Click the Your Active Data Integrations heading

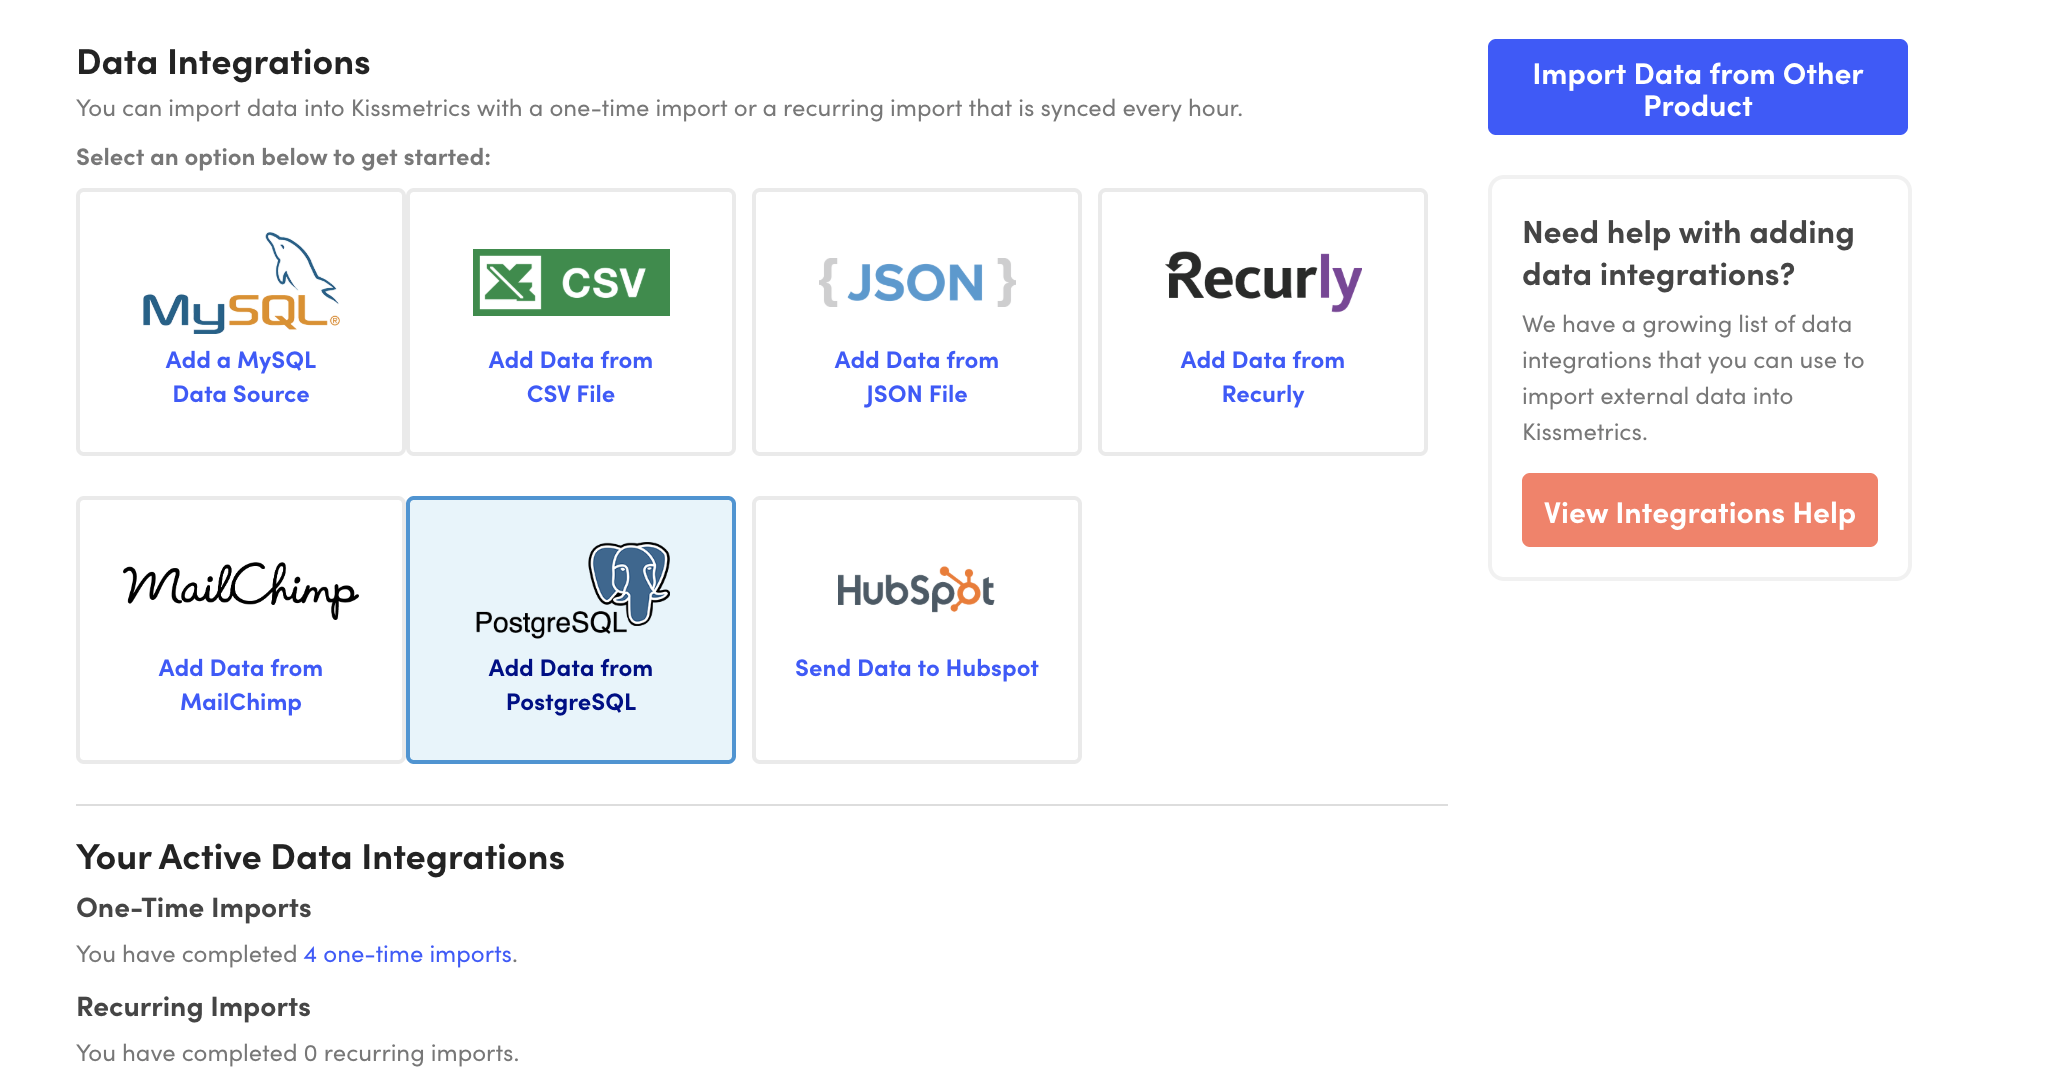point(321,857)
